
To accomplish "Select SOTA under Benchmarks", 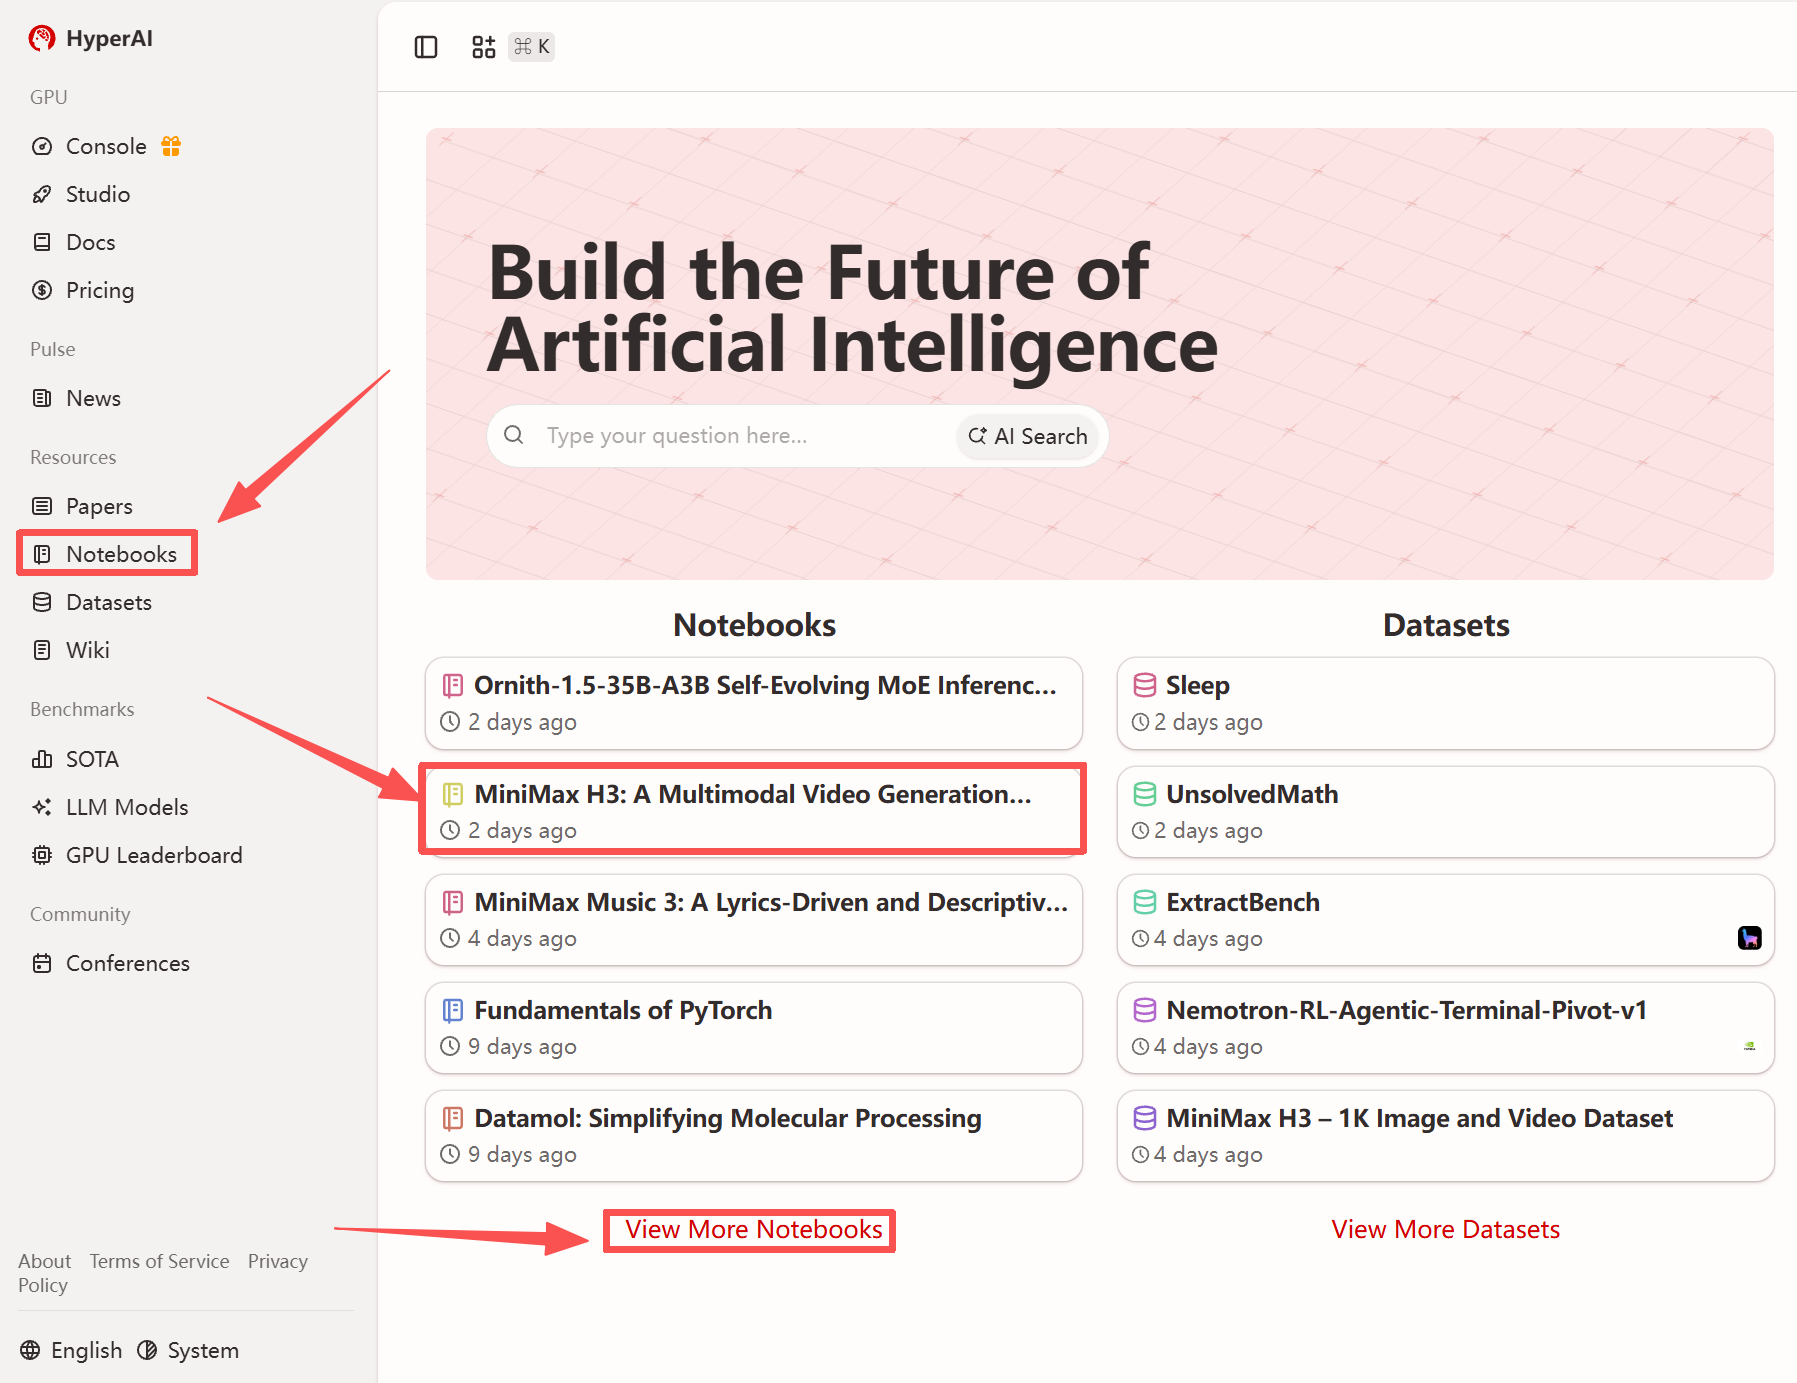I will coord(92,760).
